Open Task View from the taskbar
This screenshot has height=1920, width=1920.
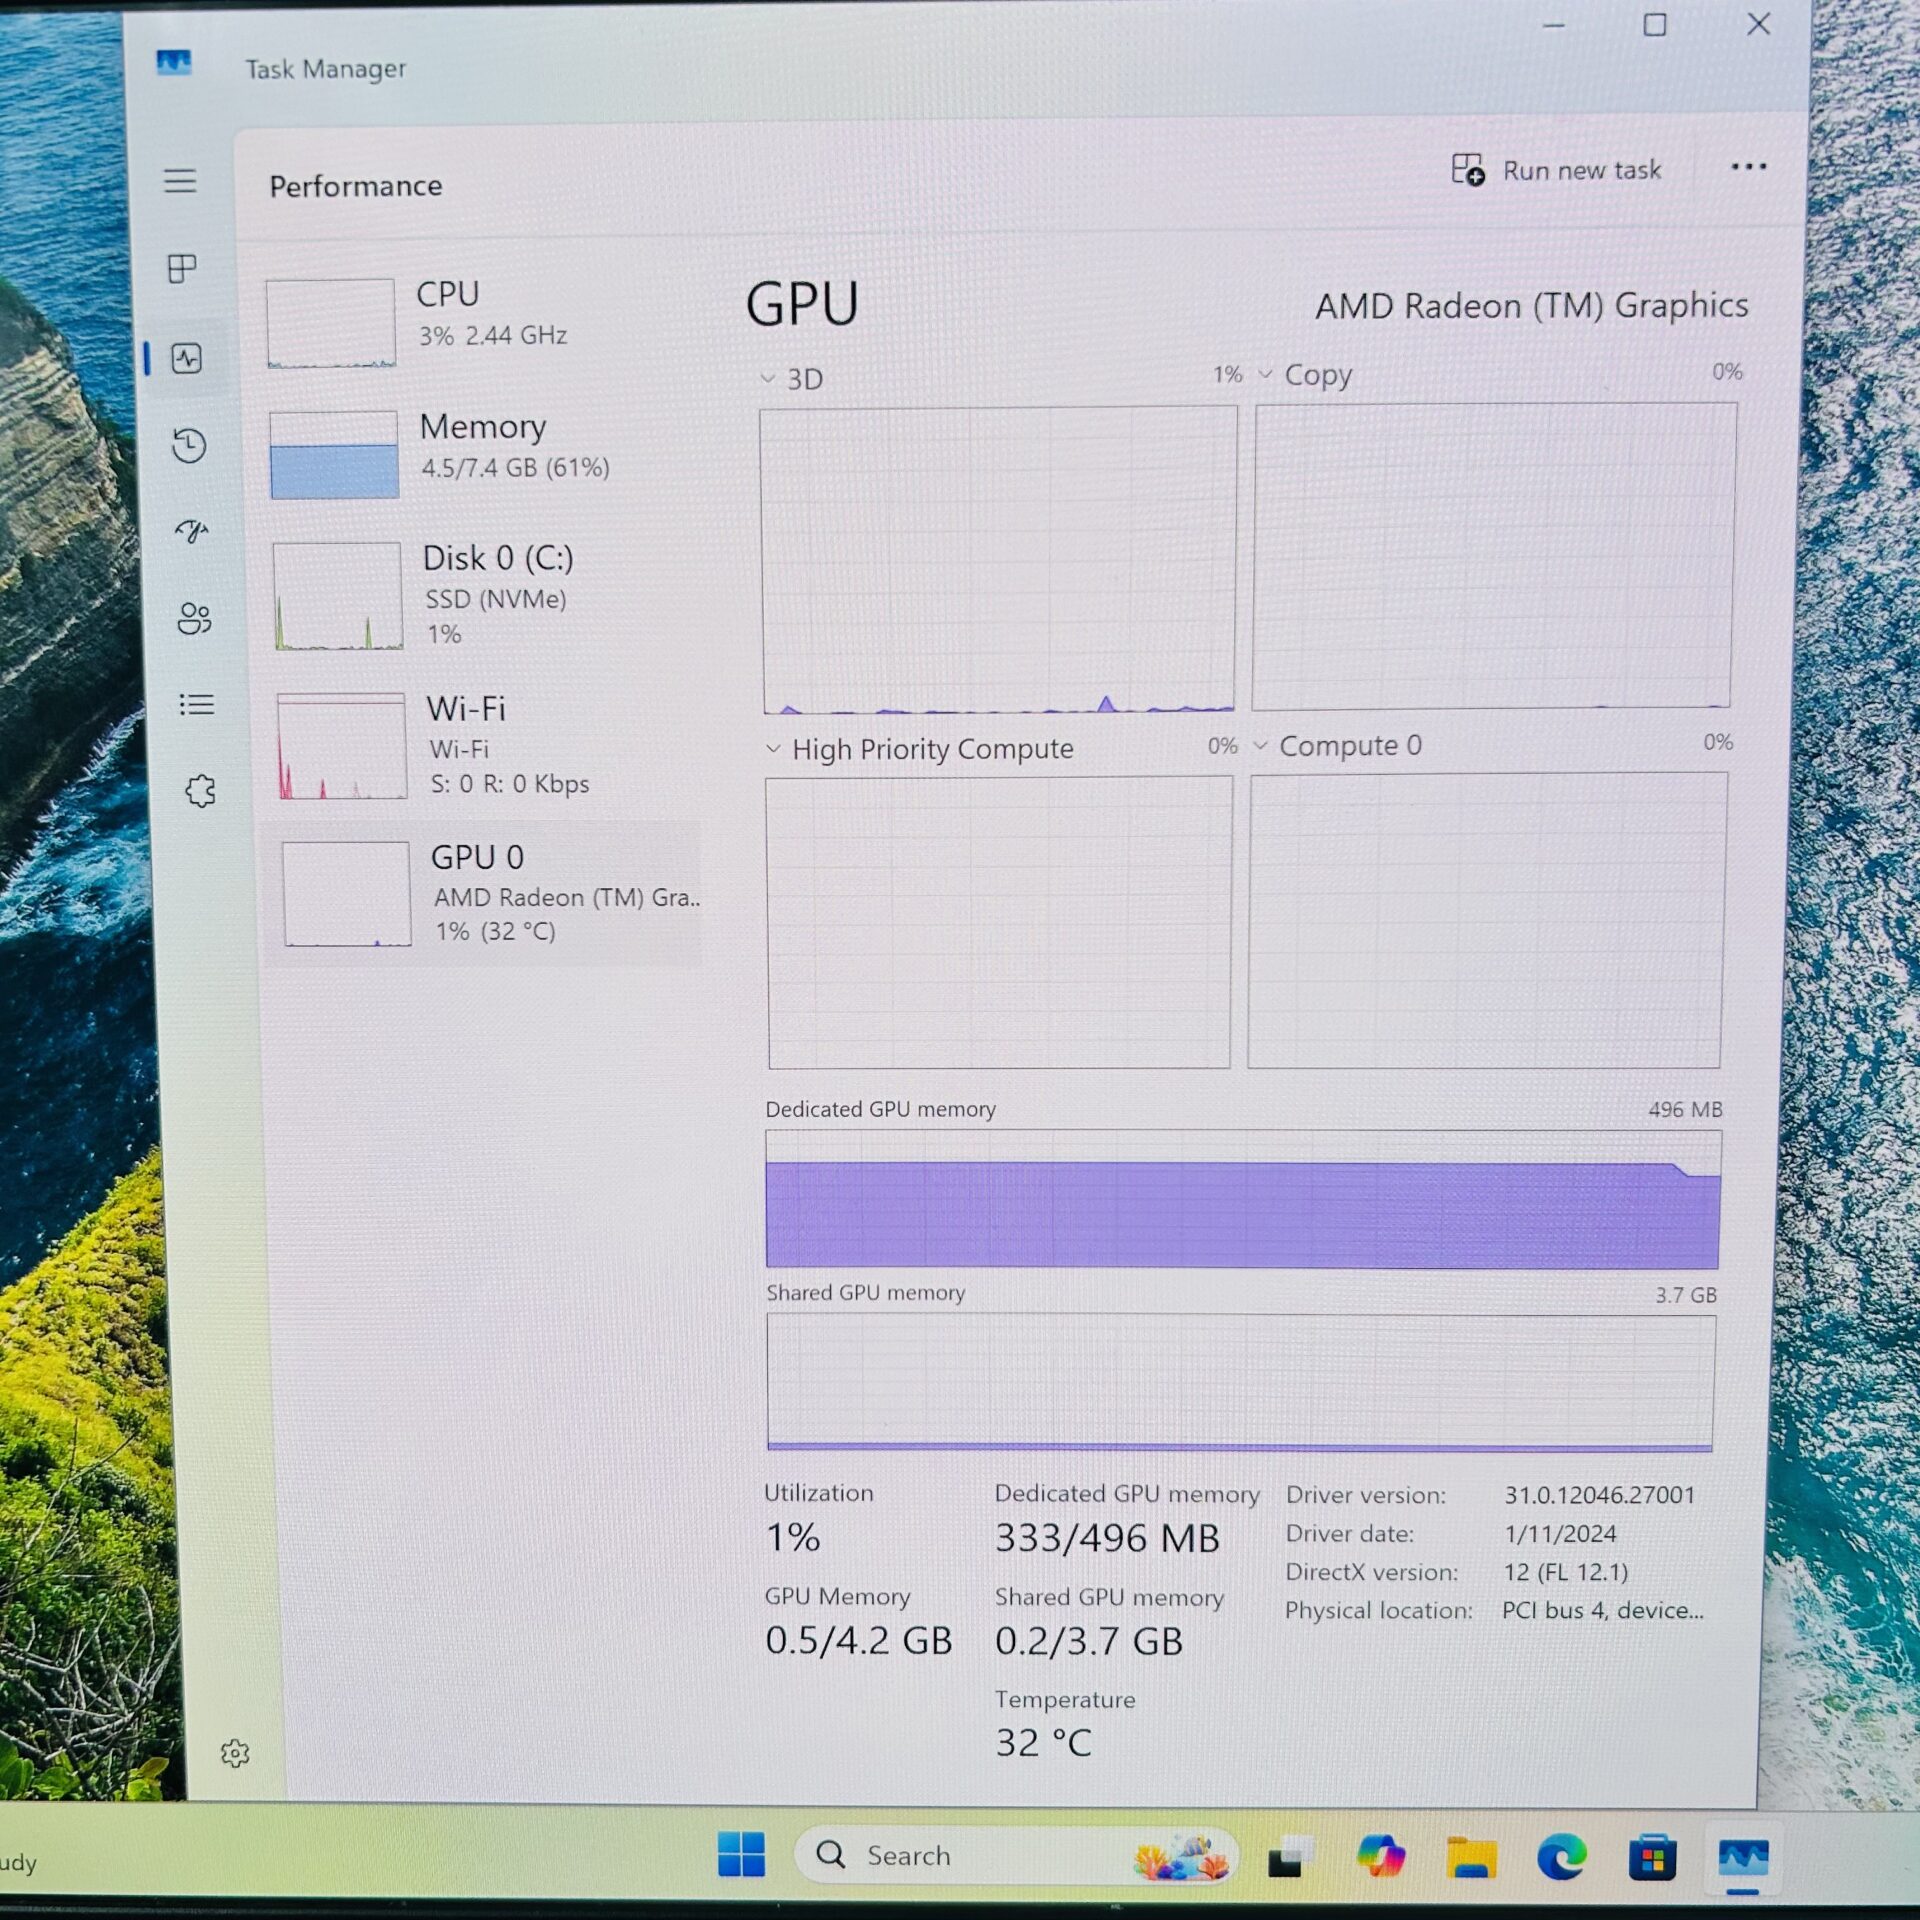(x=1290, y=1856)
